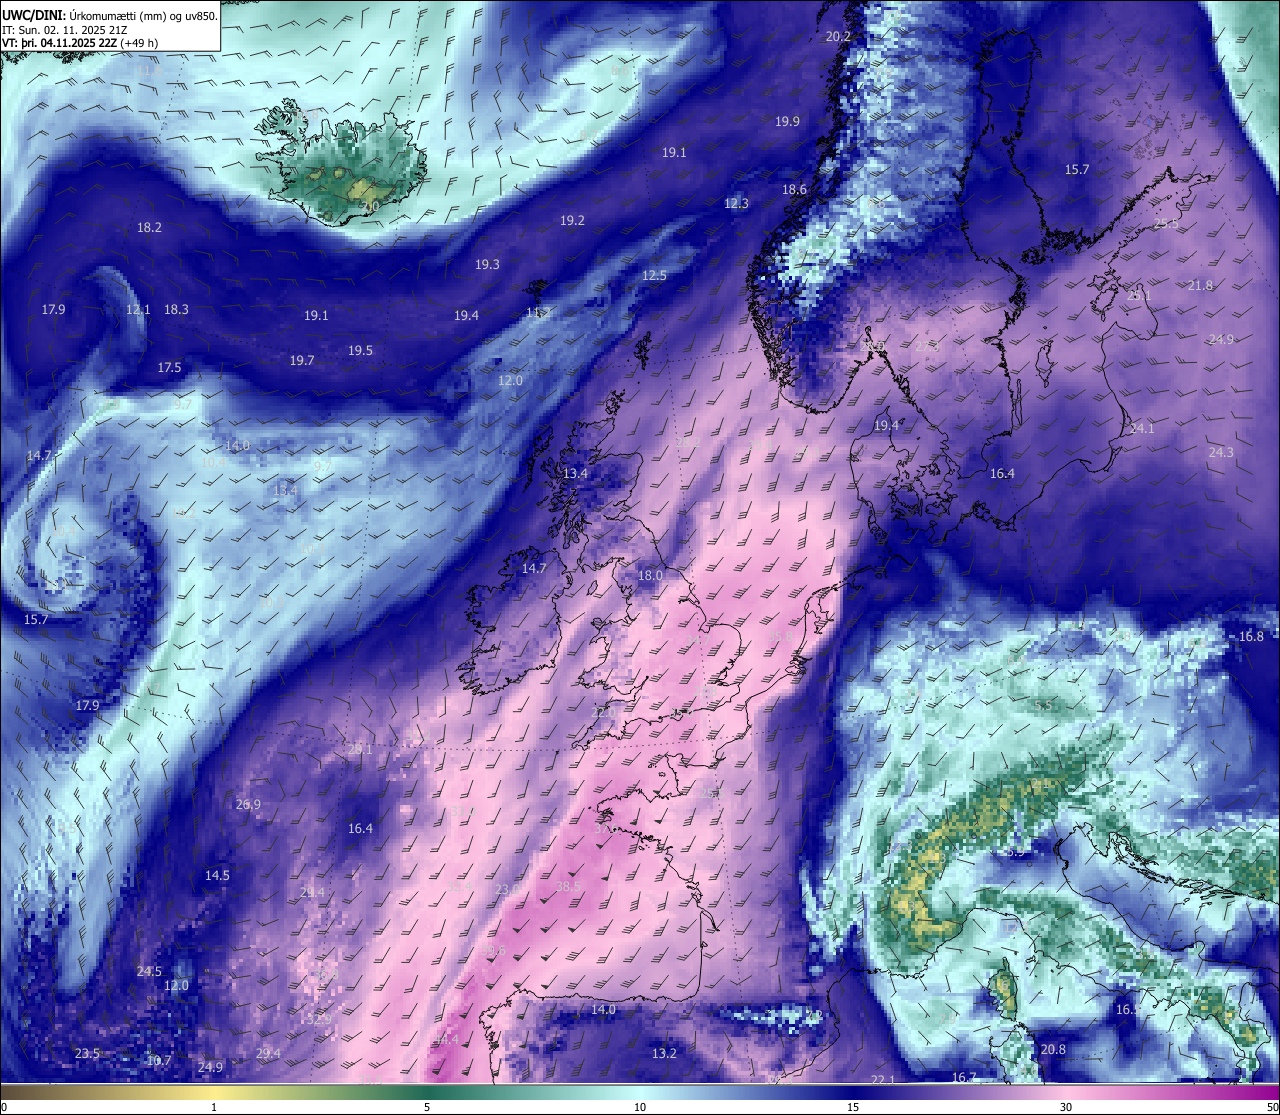This screenshot has width=1280, height=1115.
Task: Click the 19.2 value label
Action: [x=572, y=220]
